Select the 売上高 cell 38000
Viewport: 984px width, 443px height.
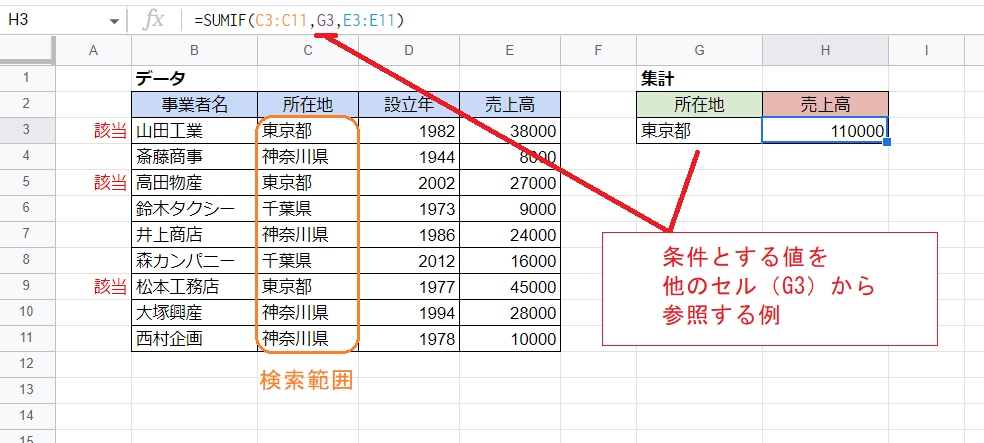pos(510,131)
